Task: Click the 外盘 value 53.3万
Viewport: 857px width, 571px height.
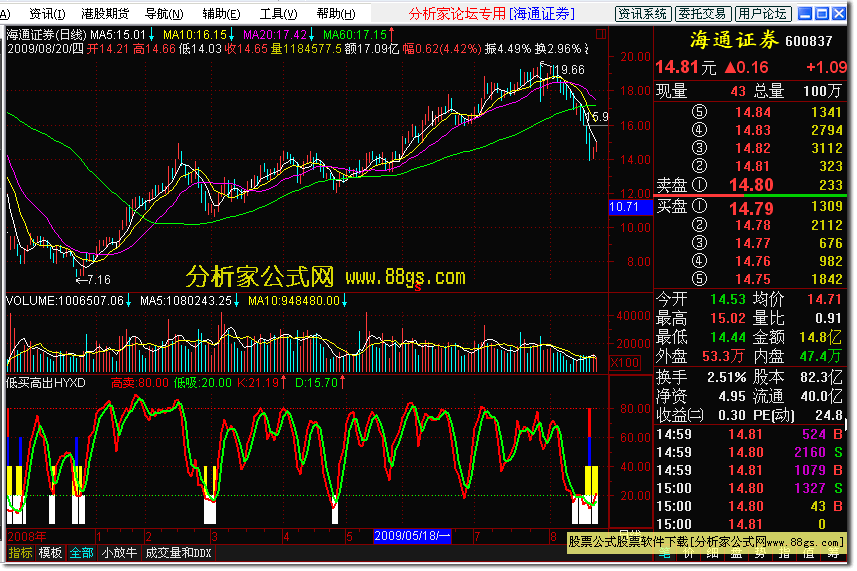Action: (723, 357)
